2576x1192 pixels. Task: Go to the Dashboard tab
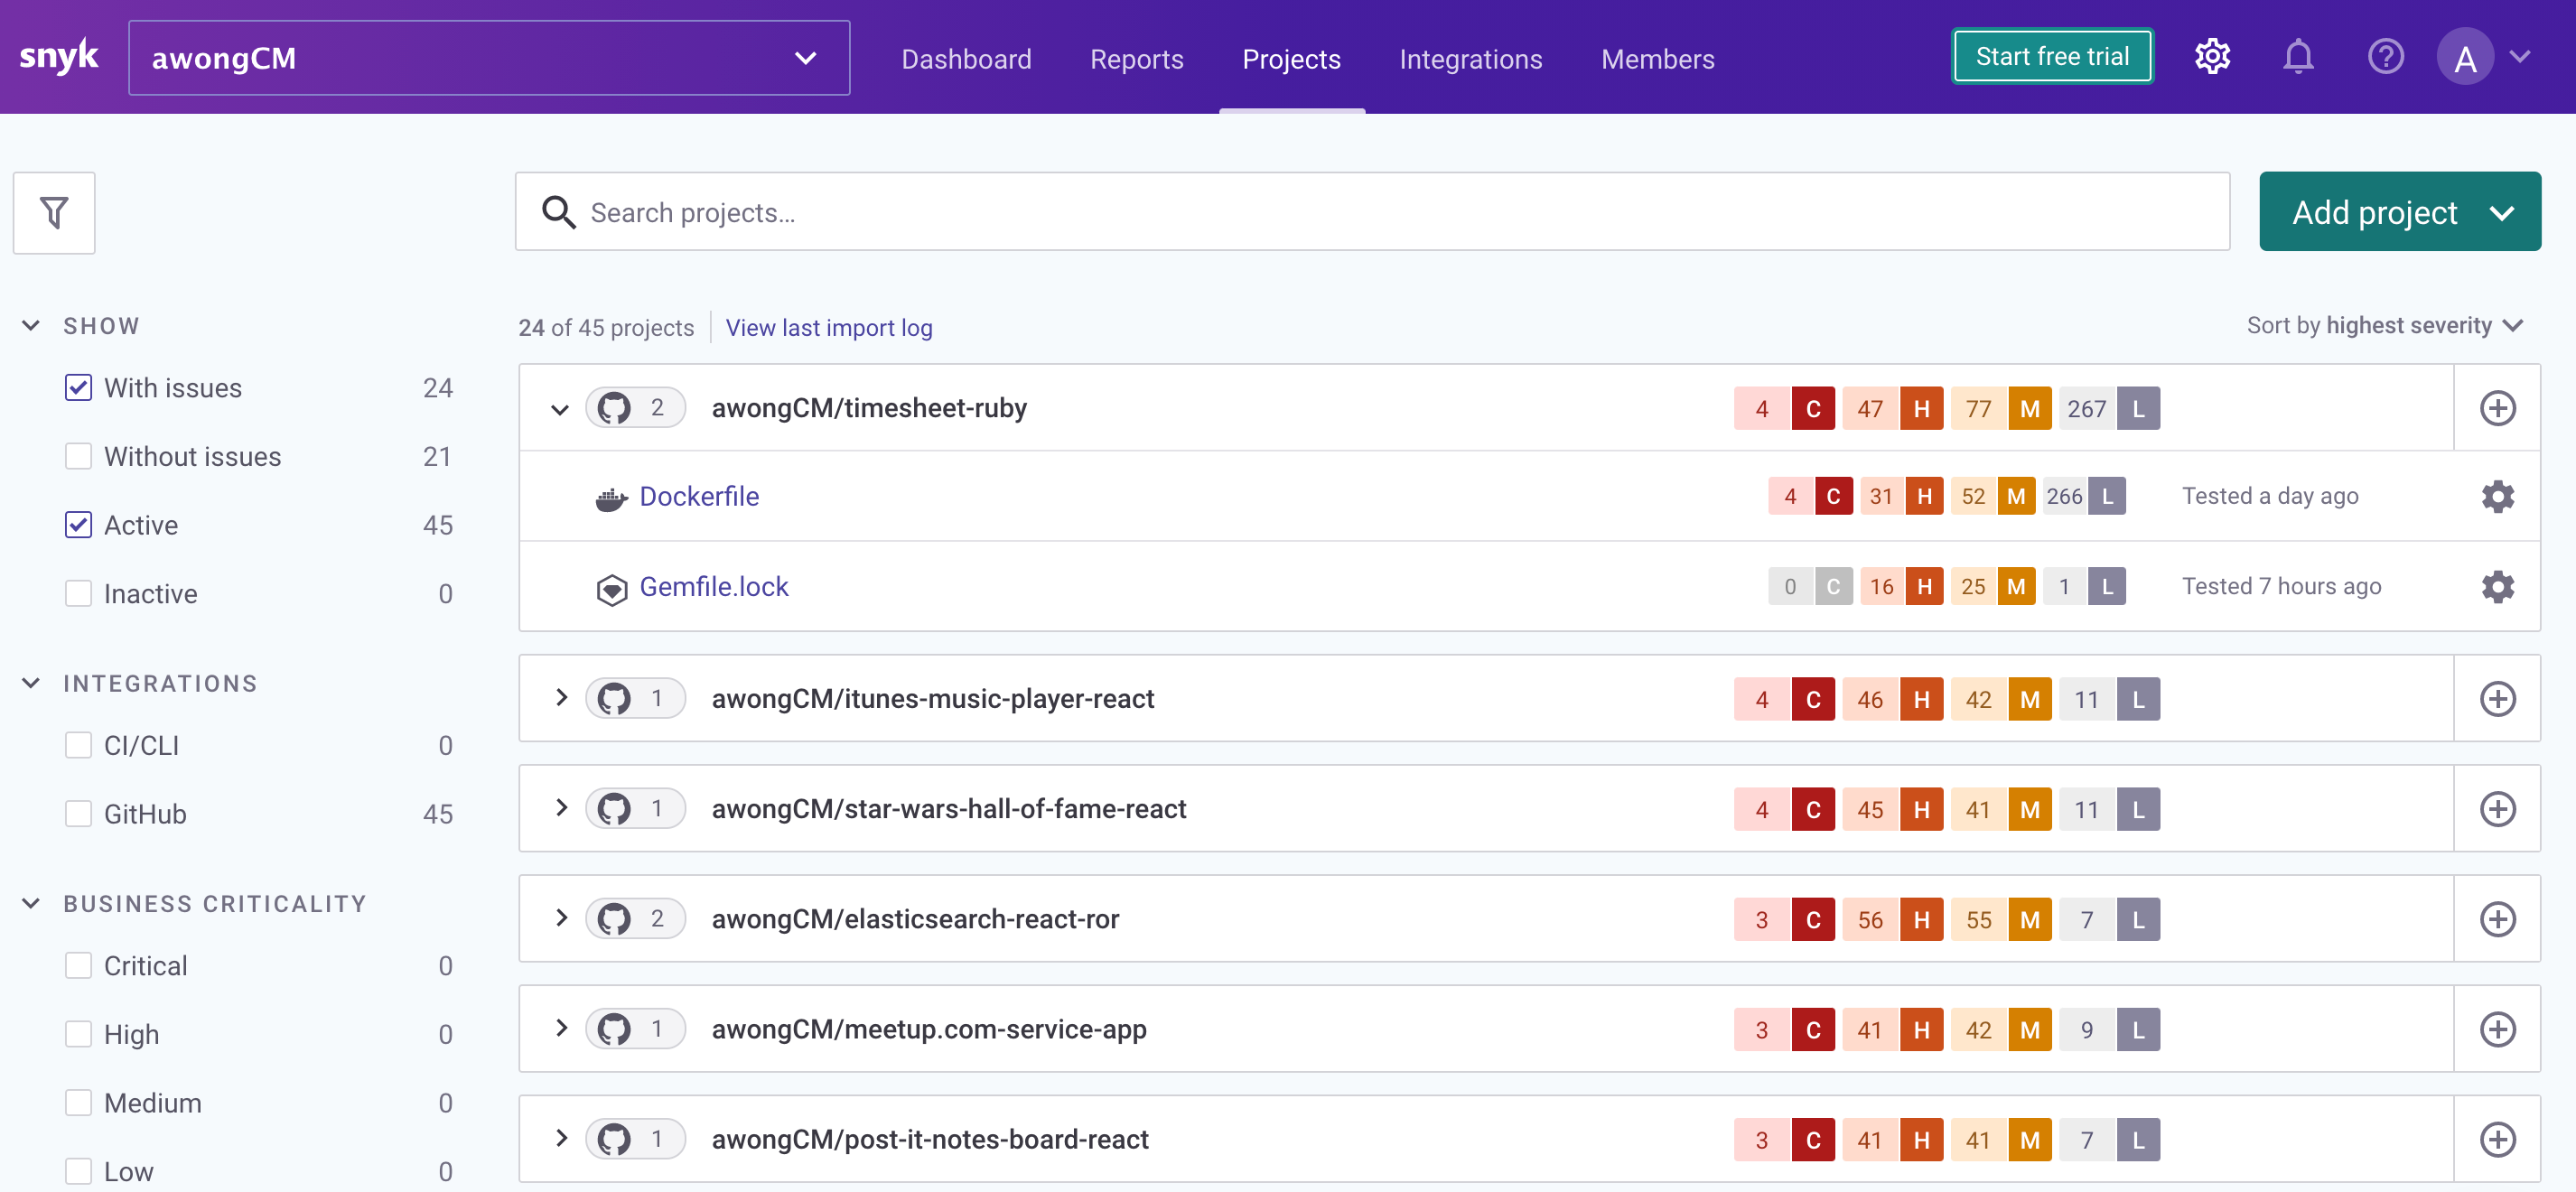click(966, 59)
